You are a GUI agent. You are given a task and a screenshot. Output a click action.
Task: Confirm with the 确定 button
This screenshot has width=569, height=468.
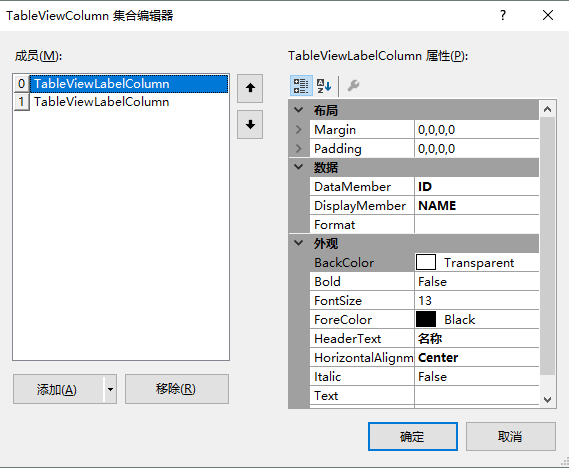[413, 436]
